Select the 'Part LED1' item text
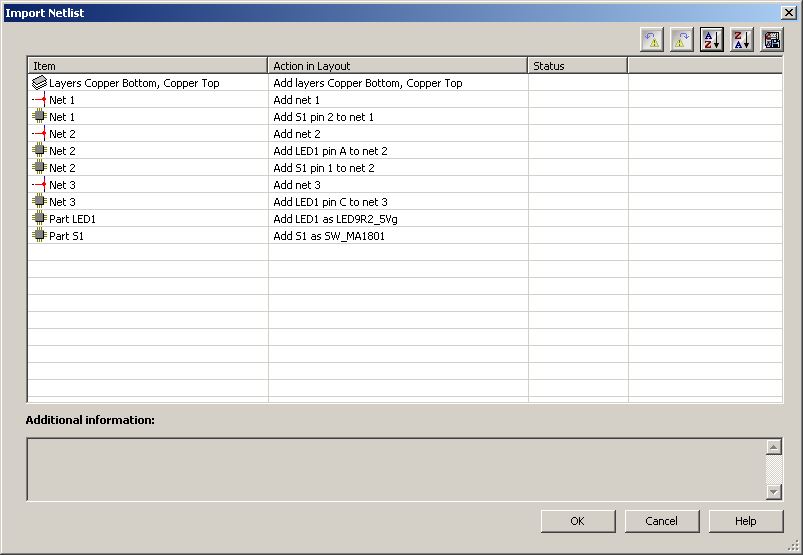The width and height of the screenshot is (803, 555). tap(72, 219)
